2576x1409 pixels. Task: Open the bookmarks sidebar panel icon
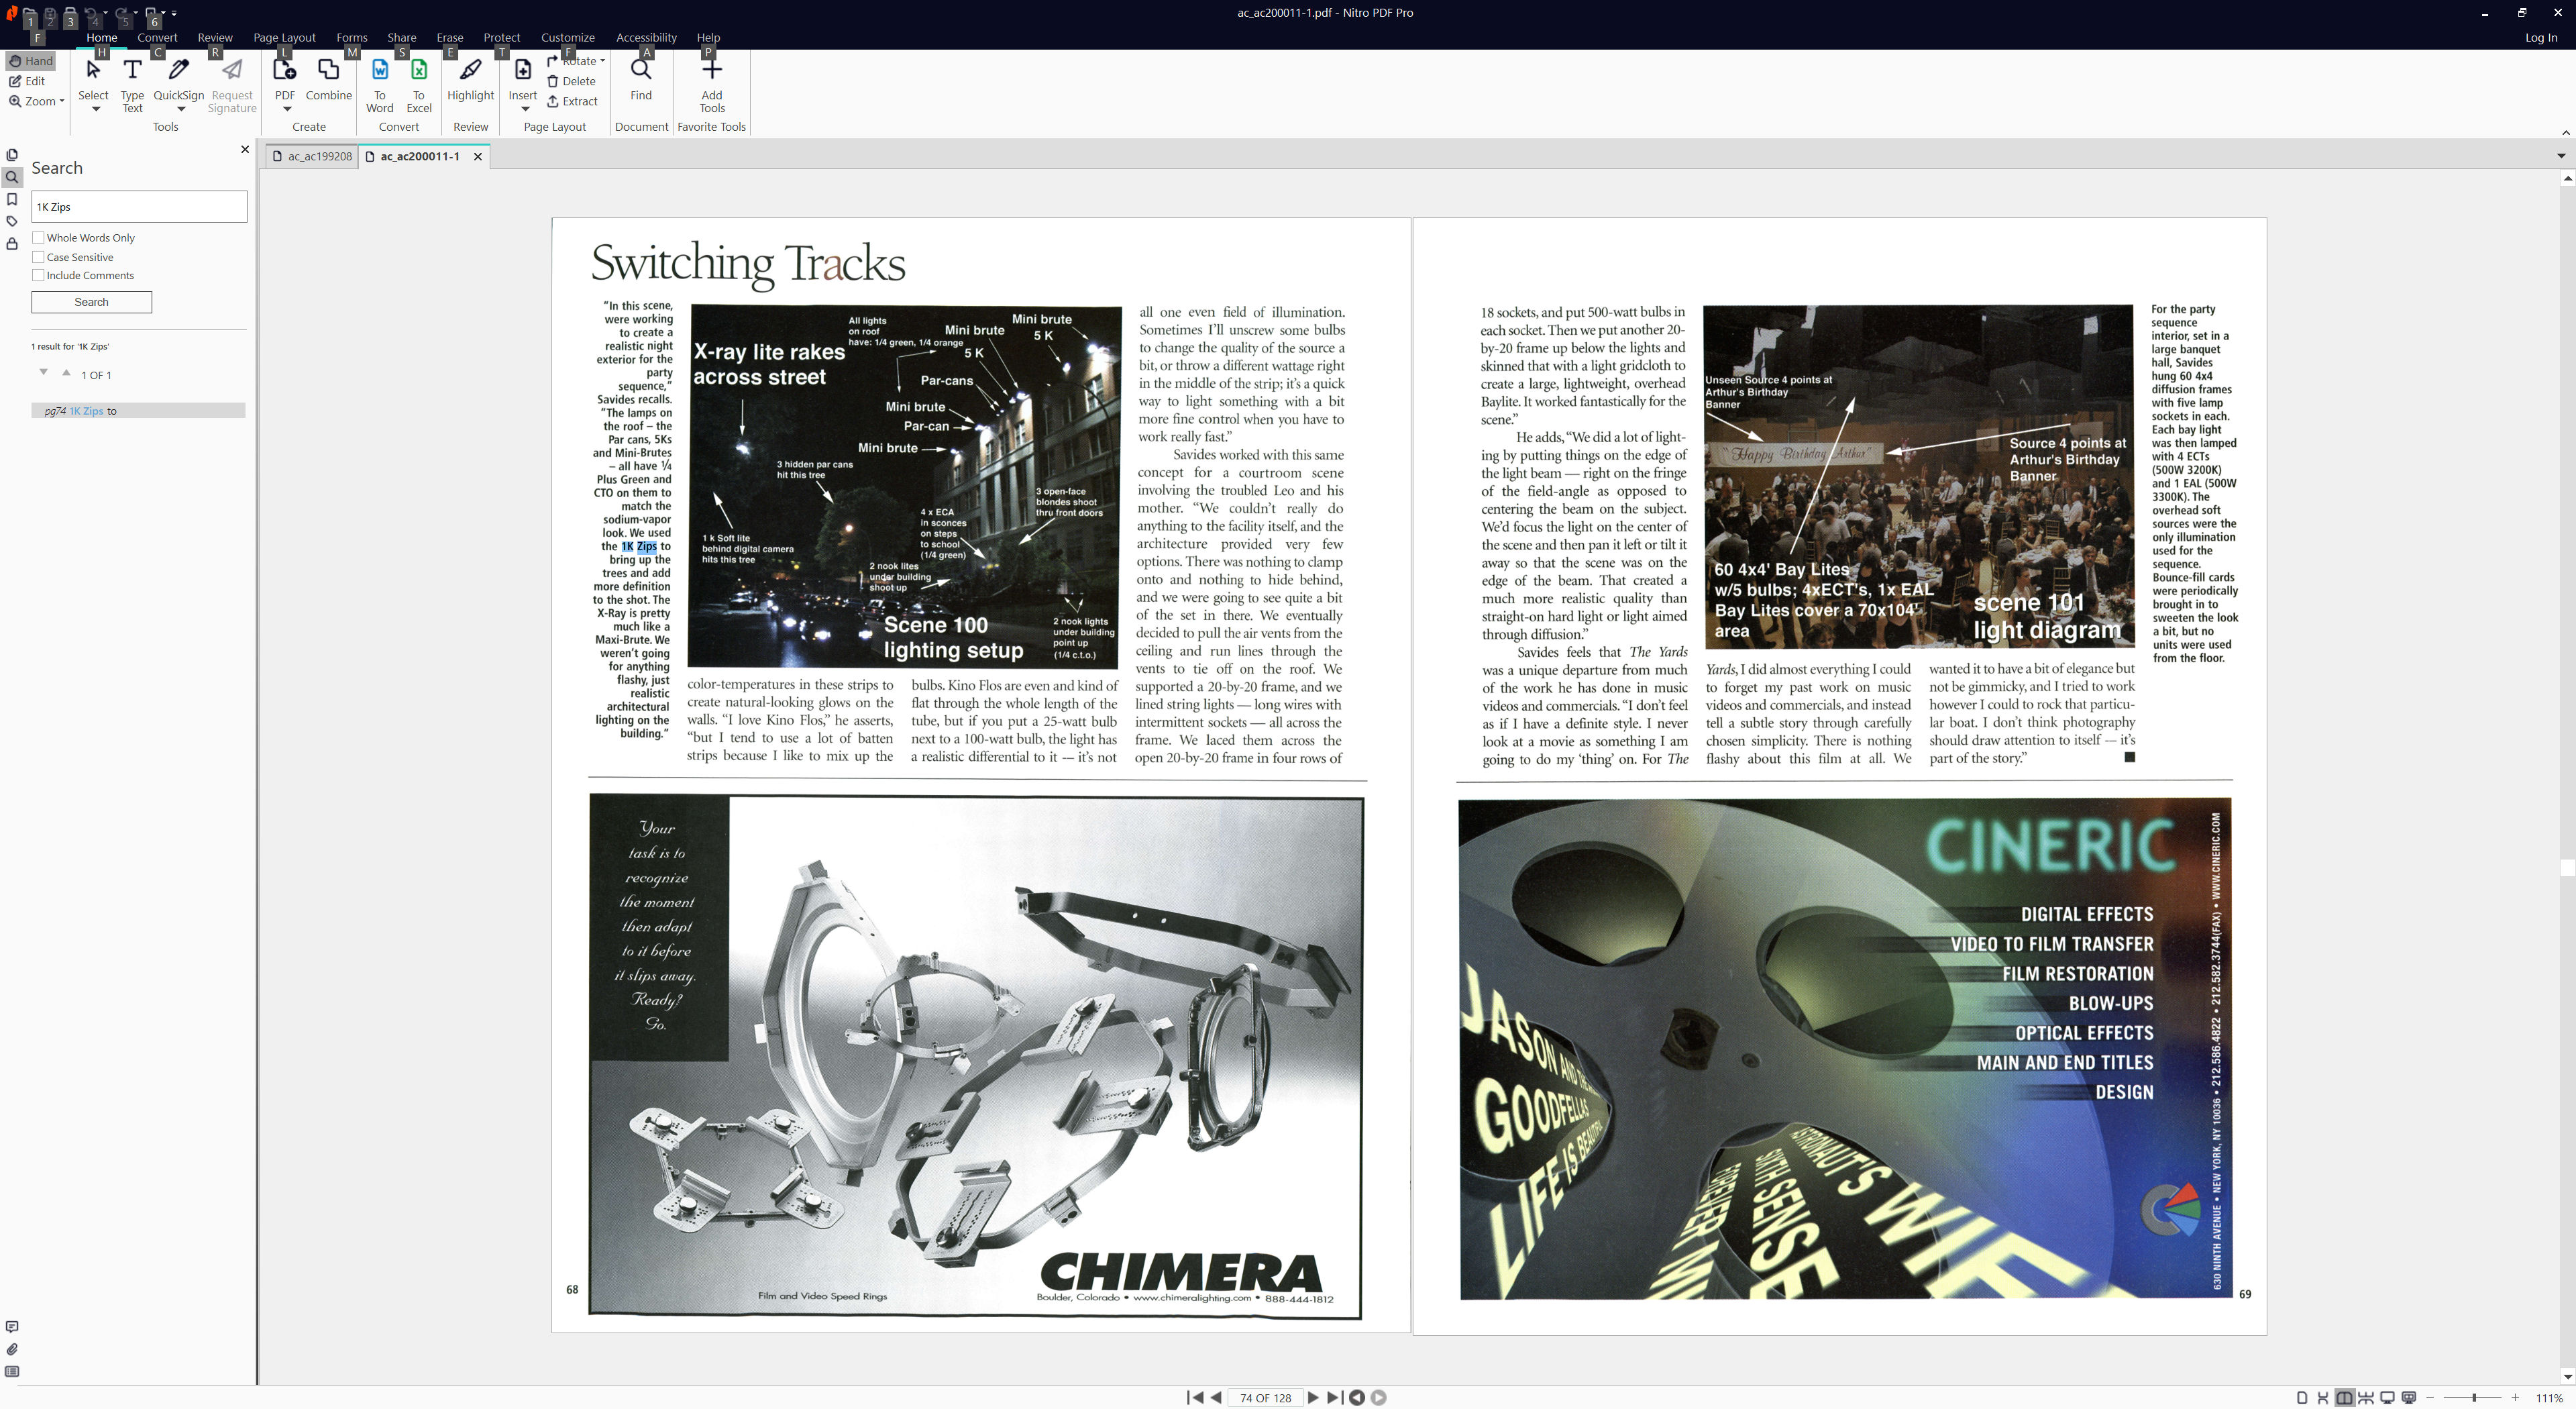click(x=12, y=200)
